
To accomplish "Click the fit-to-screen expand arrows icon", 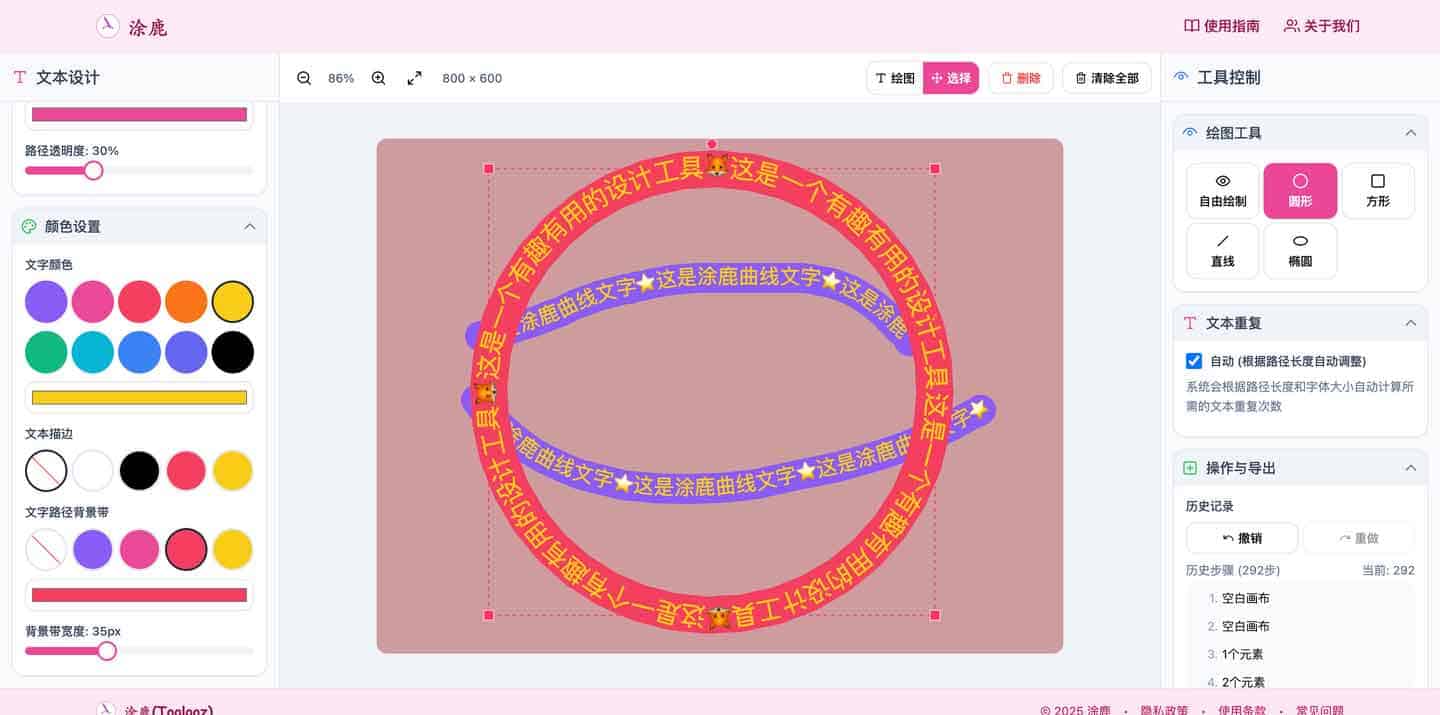I will [414, 78].
